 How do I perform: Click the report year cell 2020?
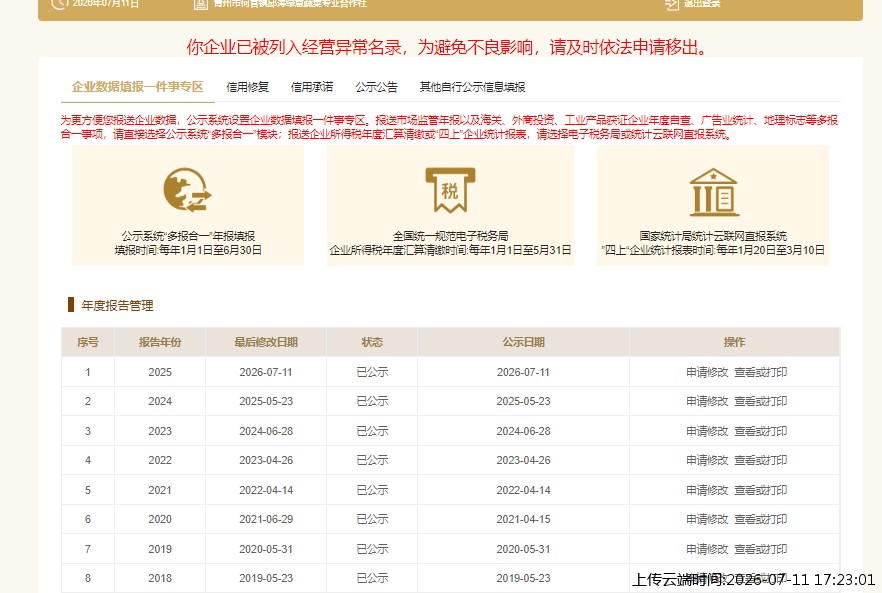click(x=160, y=519)
